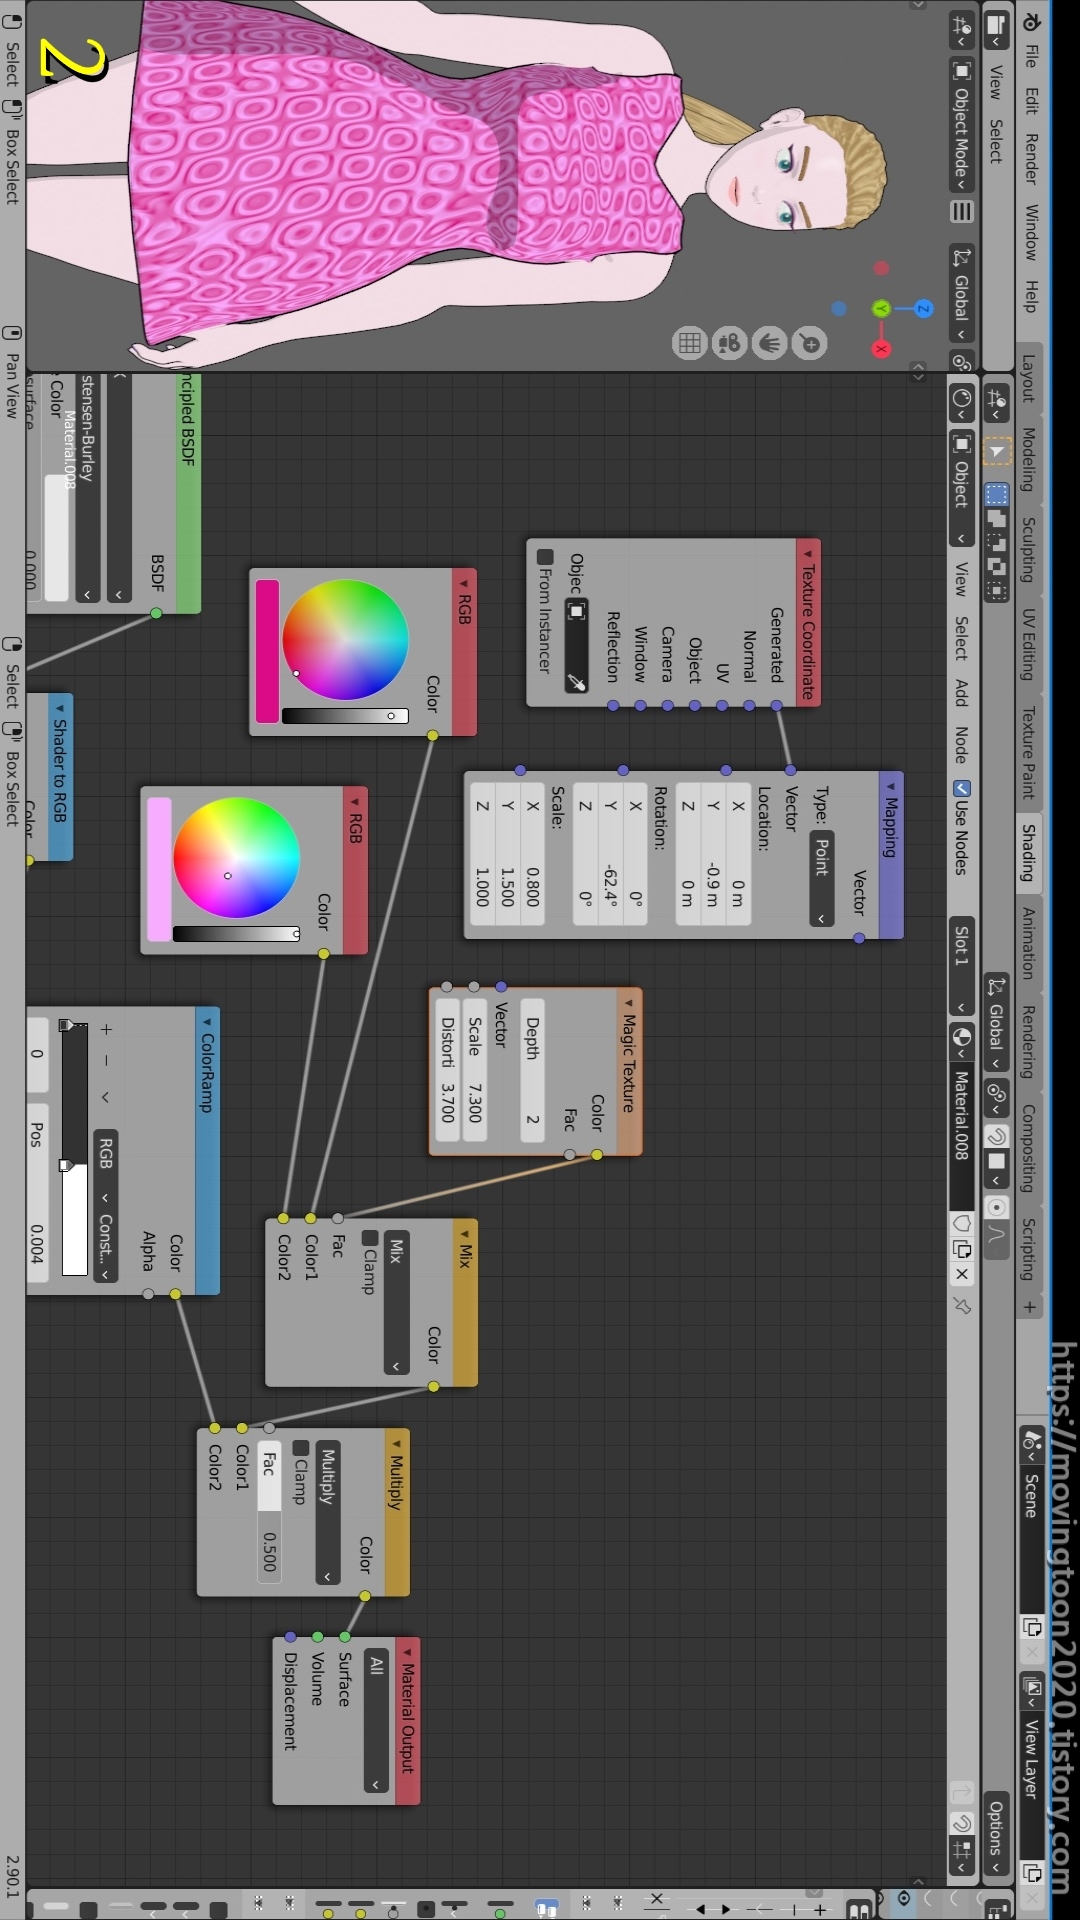Toggle proportional editing circle icon

[x=997, y=1208]
